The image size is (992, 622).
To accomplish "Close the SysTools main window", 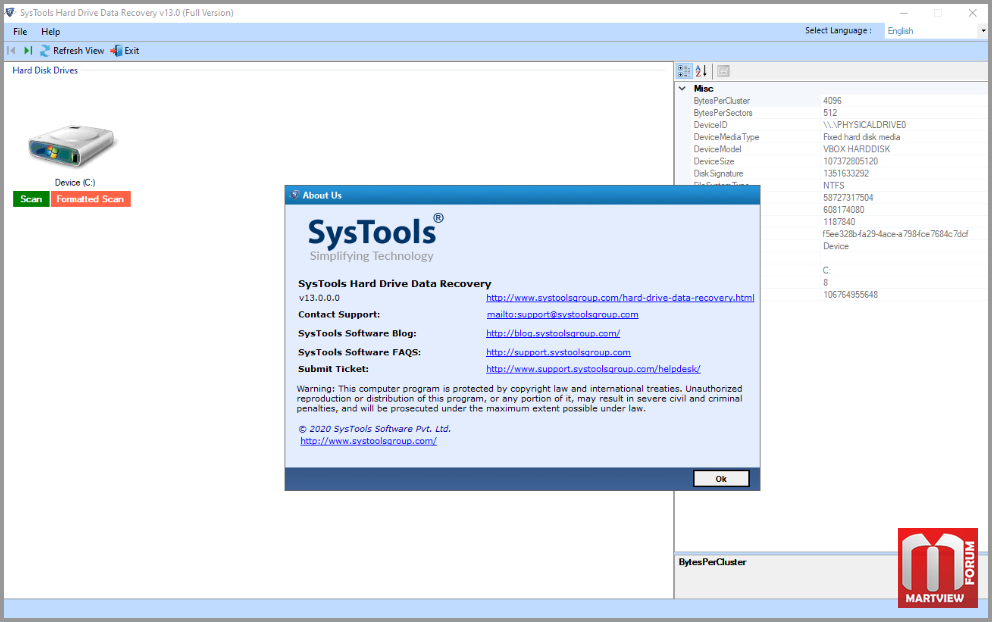I will click(972, 13).
